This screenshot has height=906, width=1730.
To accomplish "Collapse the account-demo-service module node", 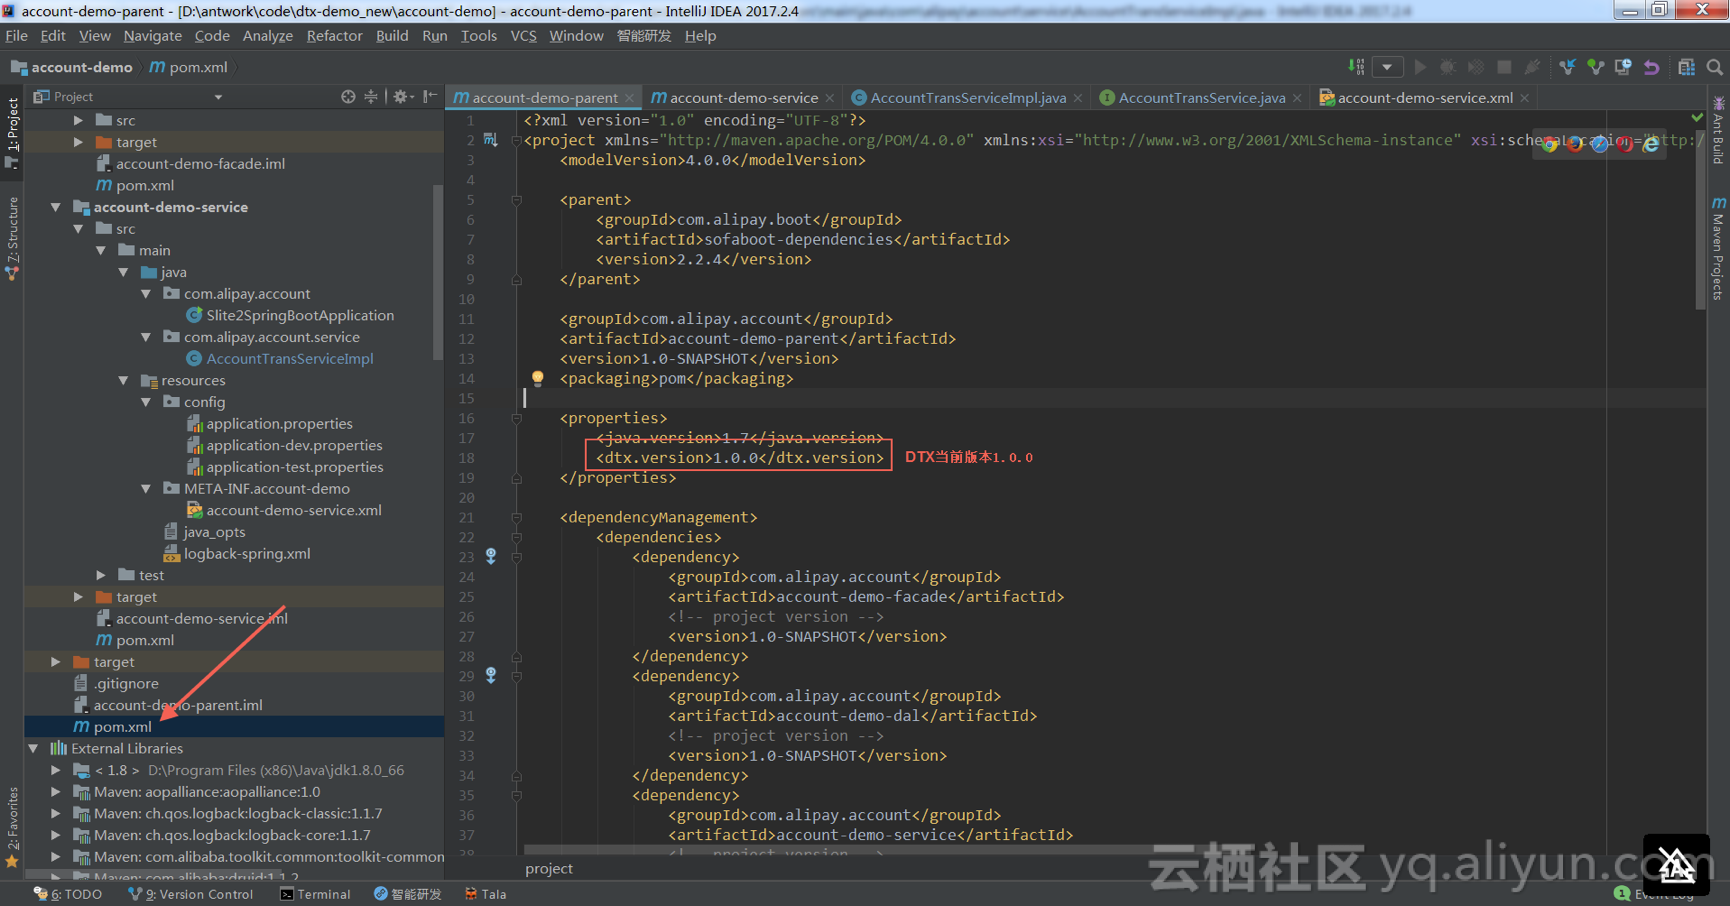I will [x=56, y=207].
